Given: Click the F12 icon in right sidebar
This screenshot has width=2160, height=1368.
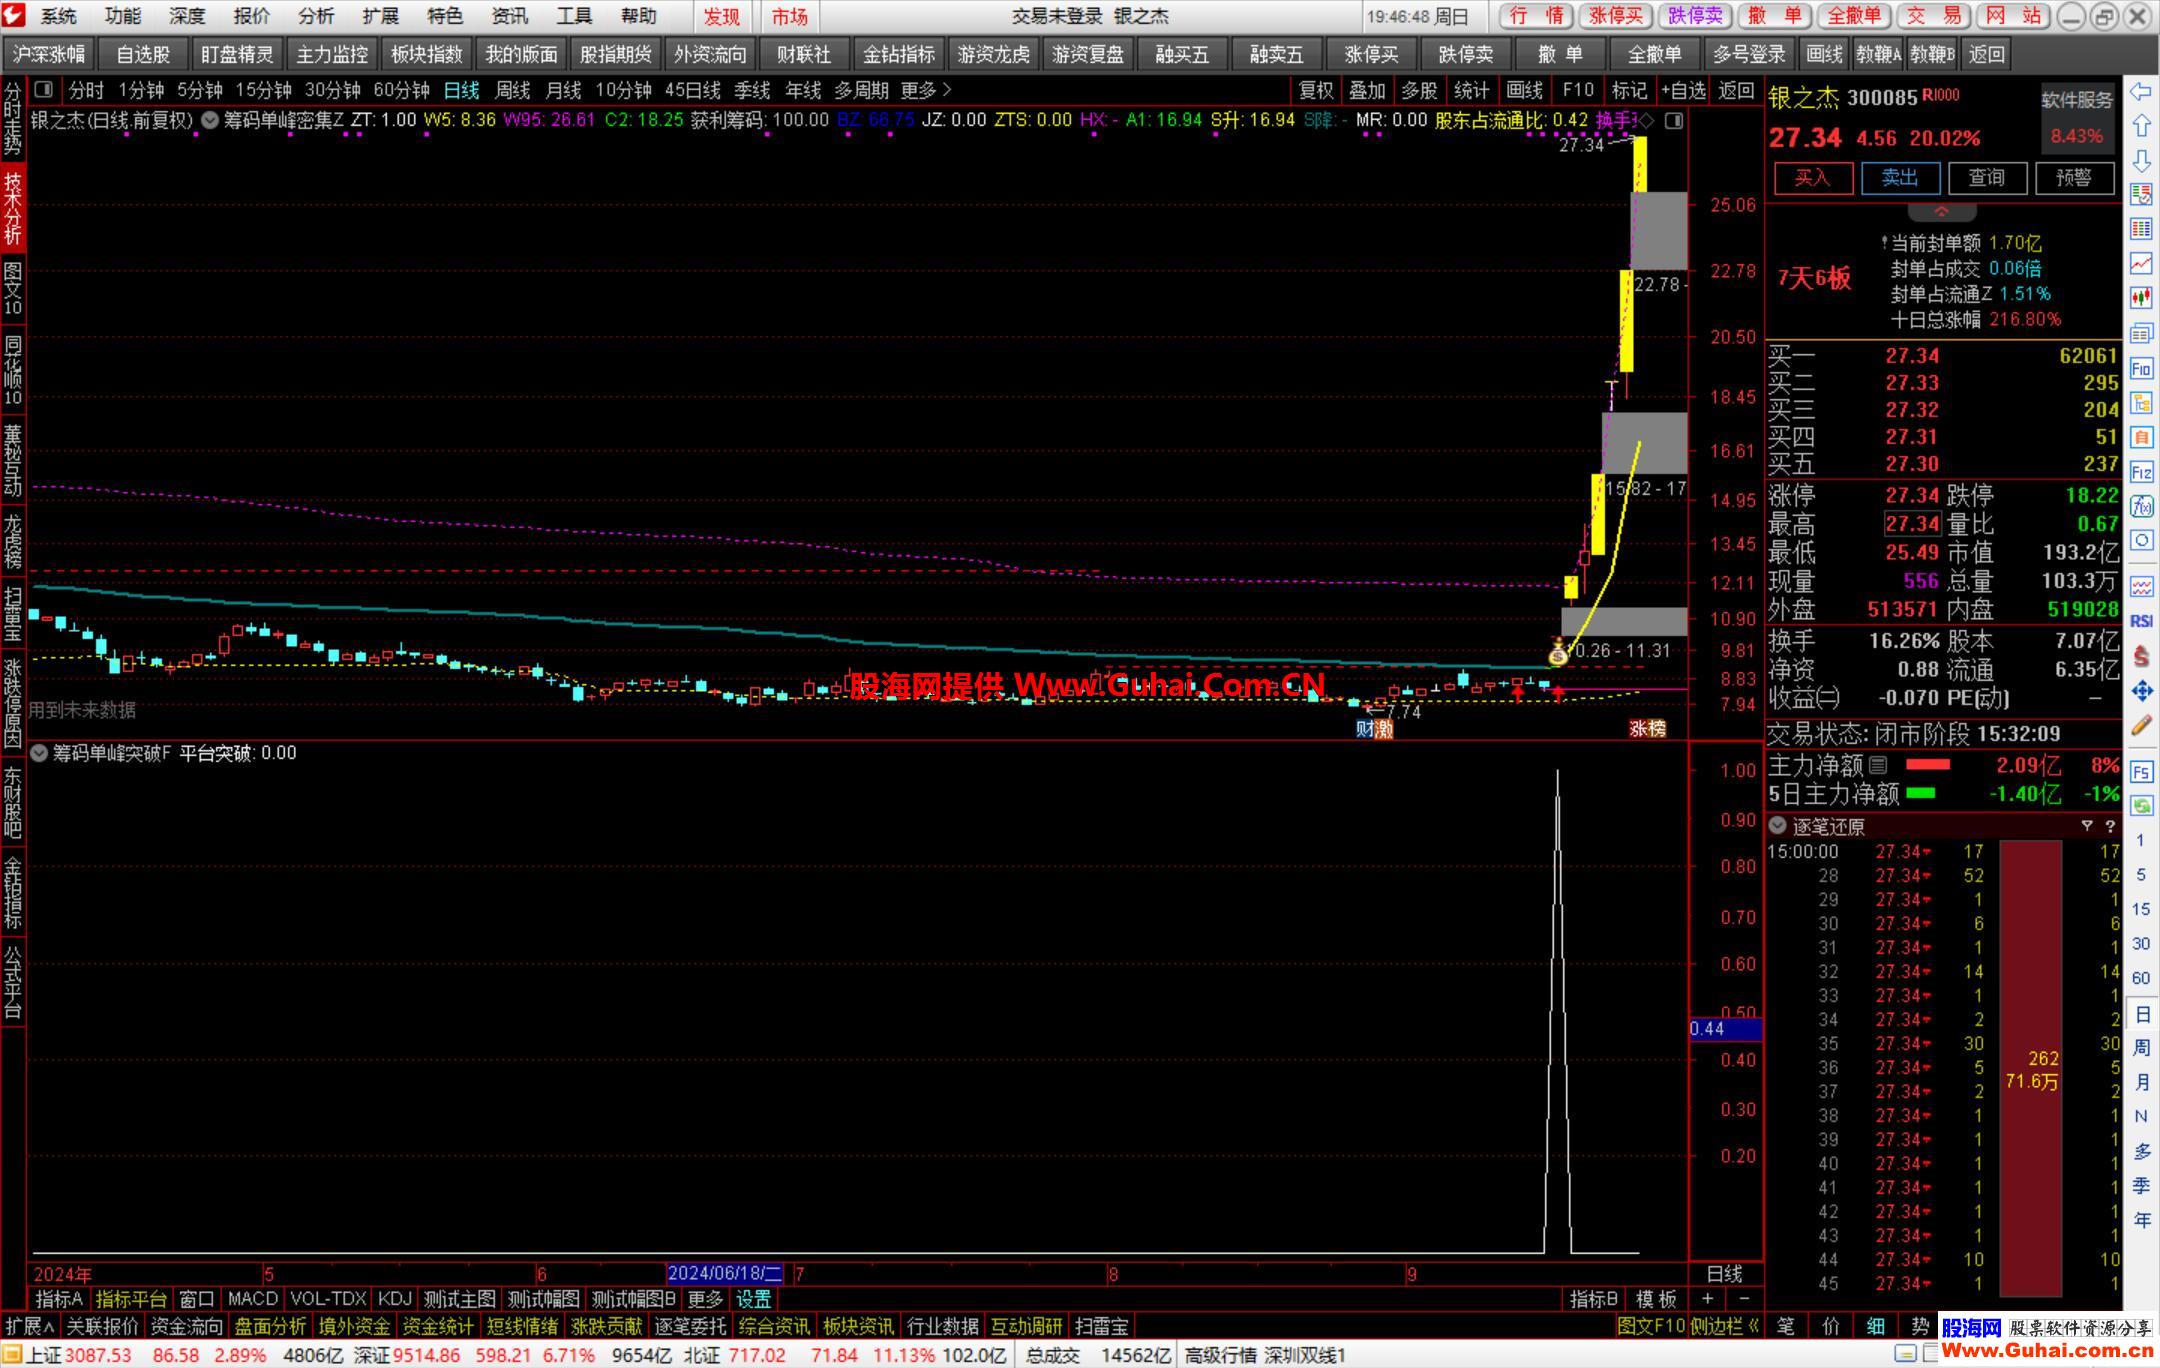Looking at the screenshot, I should (2140, 472).
